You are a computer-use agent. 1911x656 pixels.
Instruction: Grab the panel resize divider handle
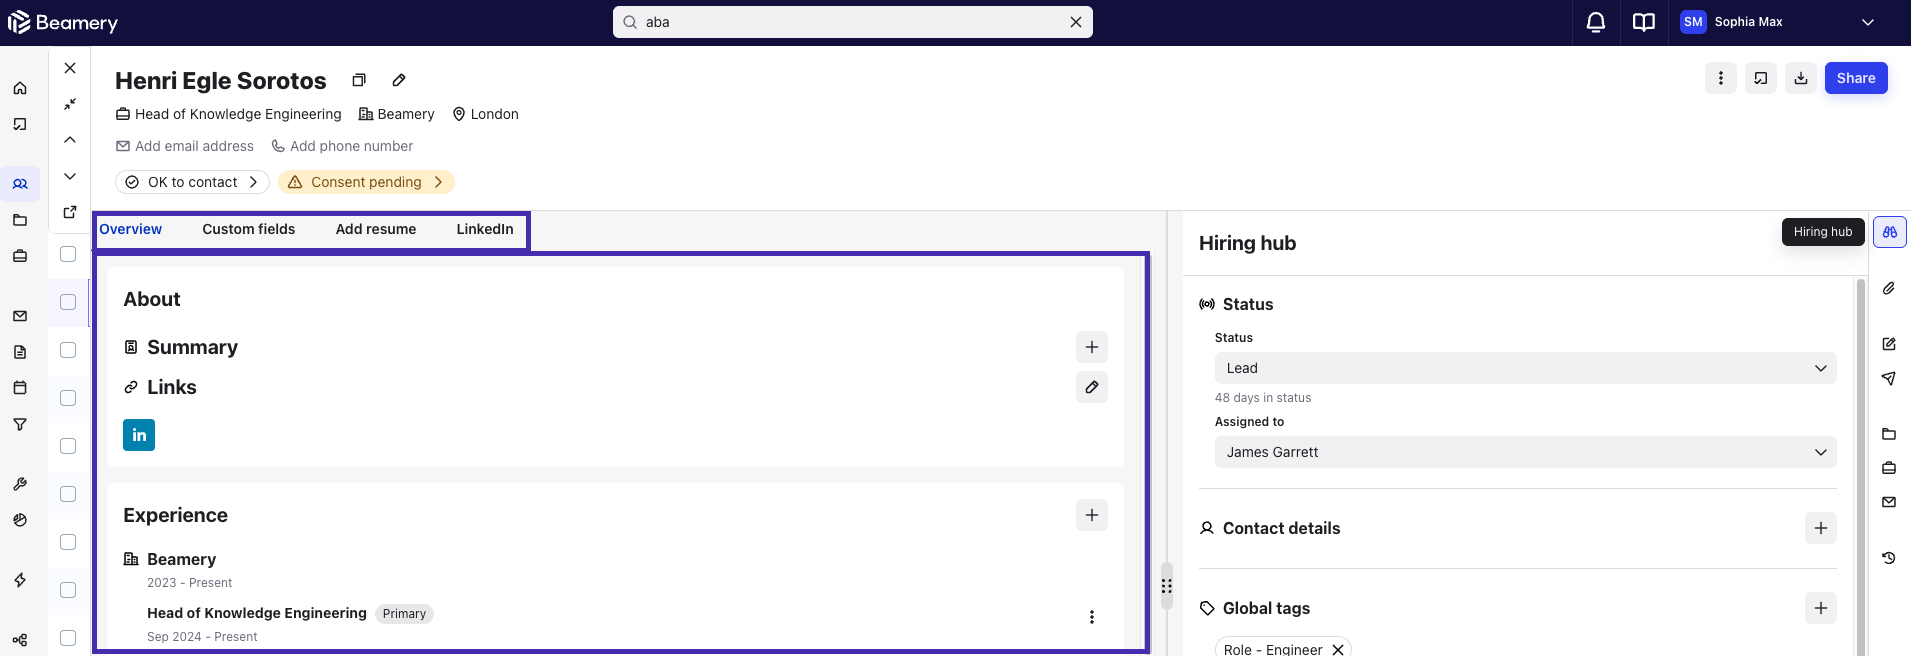[x=1166, y=585]
